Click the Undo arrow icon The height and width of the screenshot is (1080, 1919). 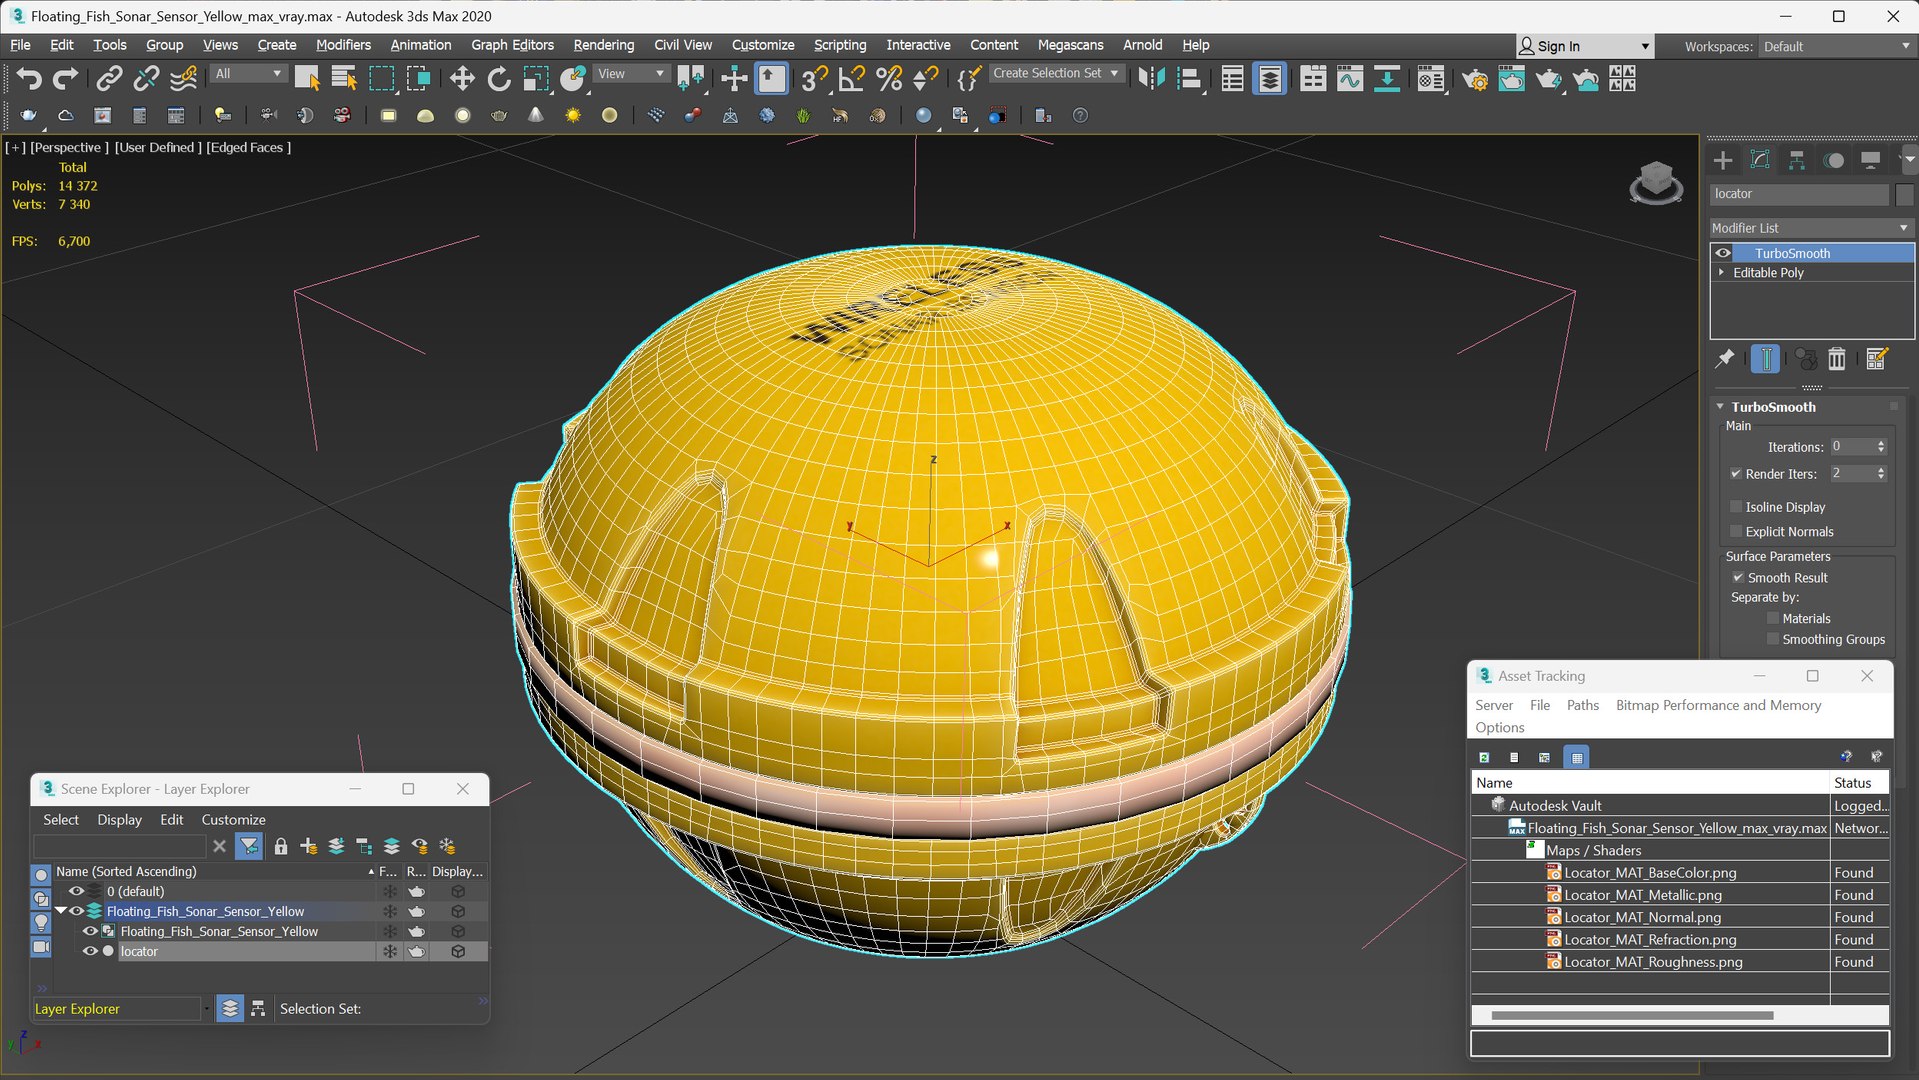tap(28, 78)
